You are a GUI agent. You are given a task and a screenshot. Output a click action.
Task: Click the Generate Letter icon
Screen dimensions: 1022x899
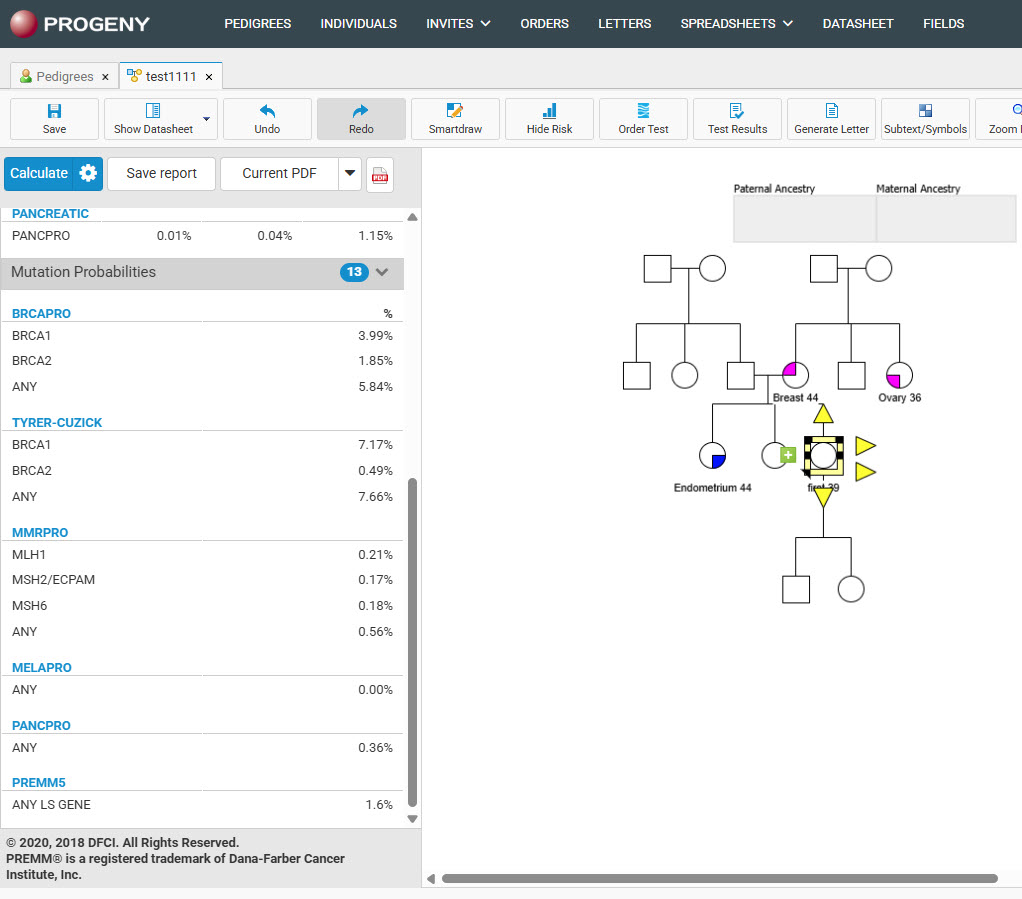coord(831,112)
